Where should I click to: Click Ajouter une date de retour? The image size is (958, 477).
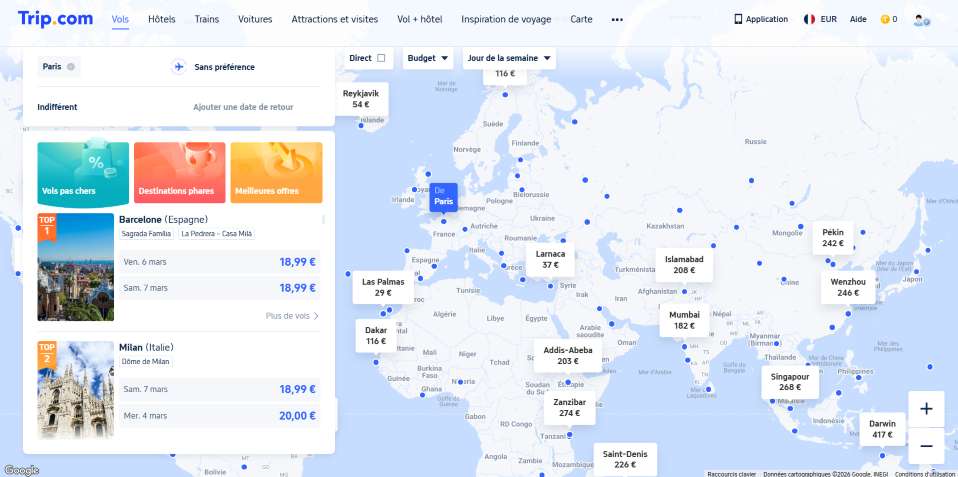click(x=243, y=107)
